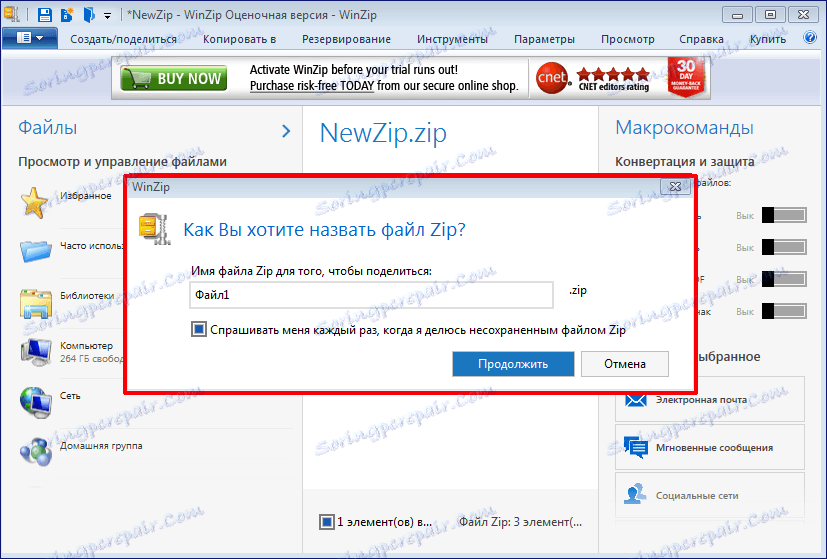Open the Копировать в menu
827x559 pixels.
click(x=239, y=39)
